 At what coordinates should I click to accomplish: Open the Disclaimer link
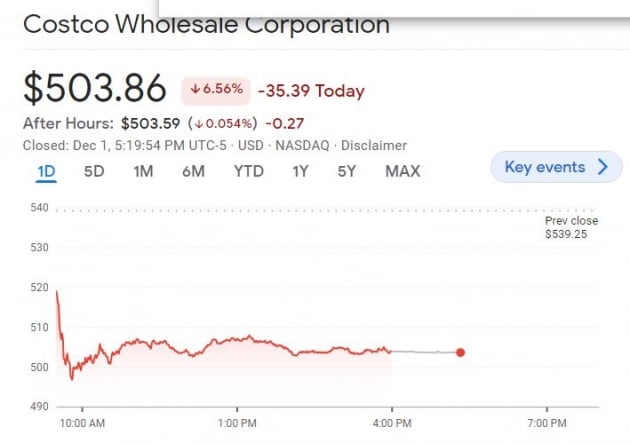pyautogui.click(x=375, y=145)
